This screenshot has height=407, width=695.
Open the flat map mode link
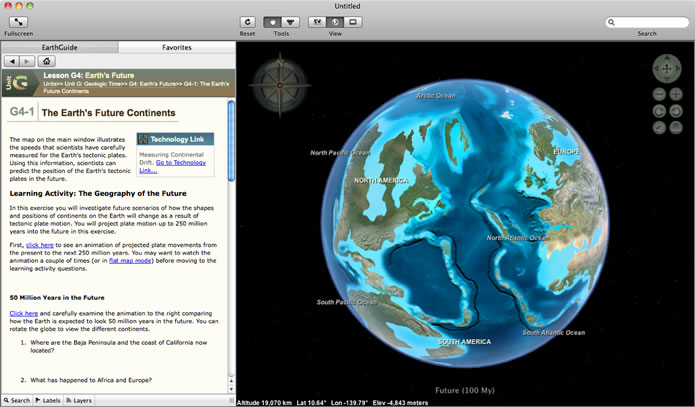point(130,261)
